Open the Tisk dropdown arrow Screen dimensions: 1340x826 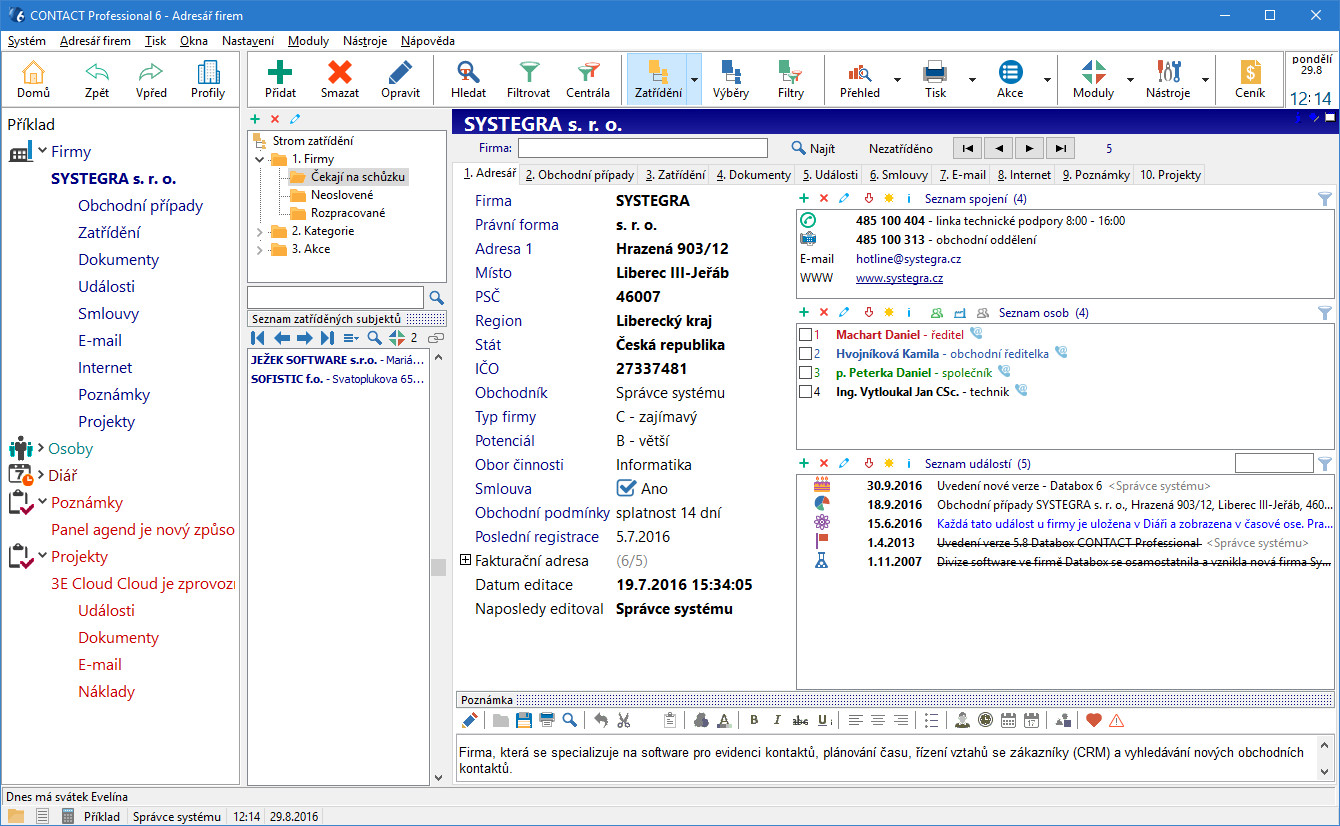coord(972,80)
